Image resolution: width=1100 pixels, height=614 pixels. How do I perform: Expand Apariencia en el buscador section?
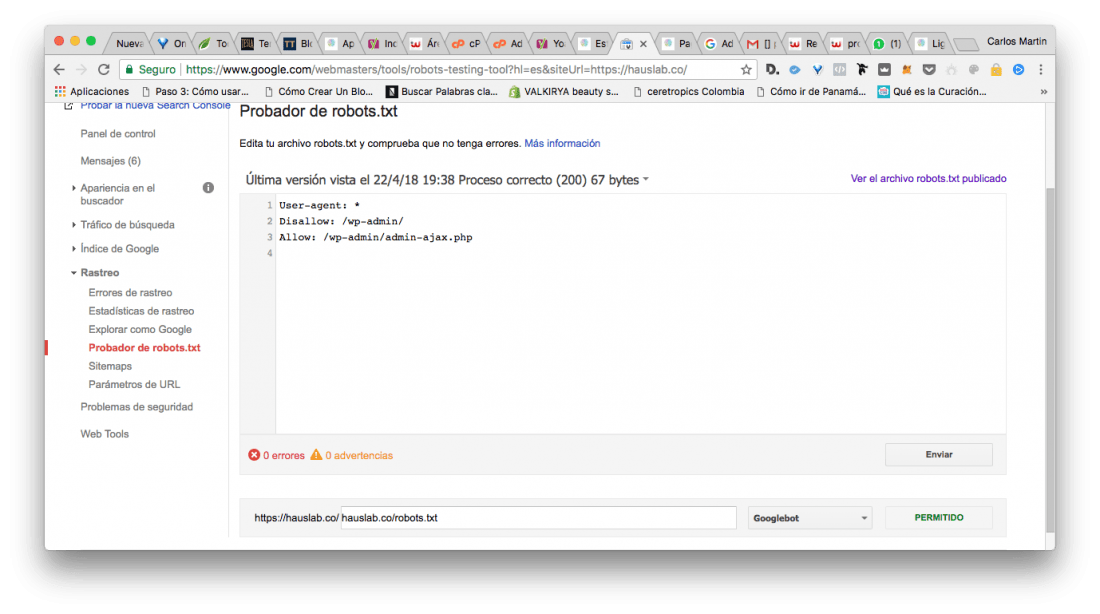point(74,188)
